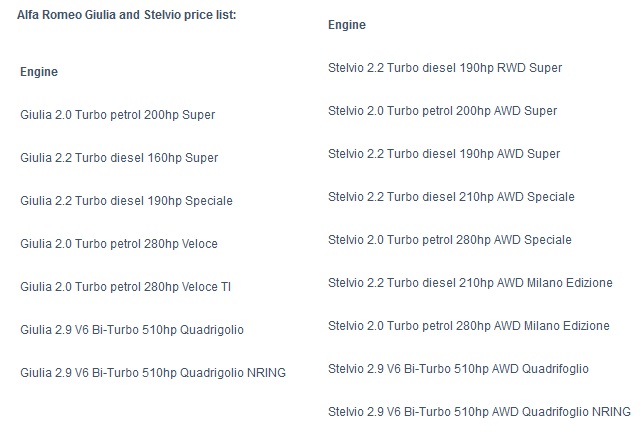This screenshot has width=644, height=435.
Task: Select Stelvio 2.2 Turbo diesel 190hp RWD Super
Action: (445, 68)
